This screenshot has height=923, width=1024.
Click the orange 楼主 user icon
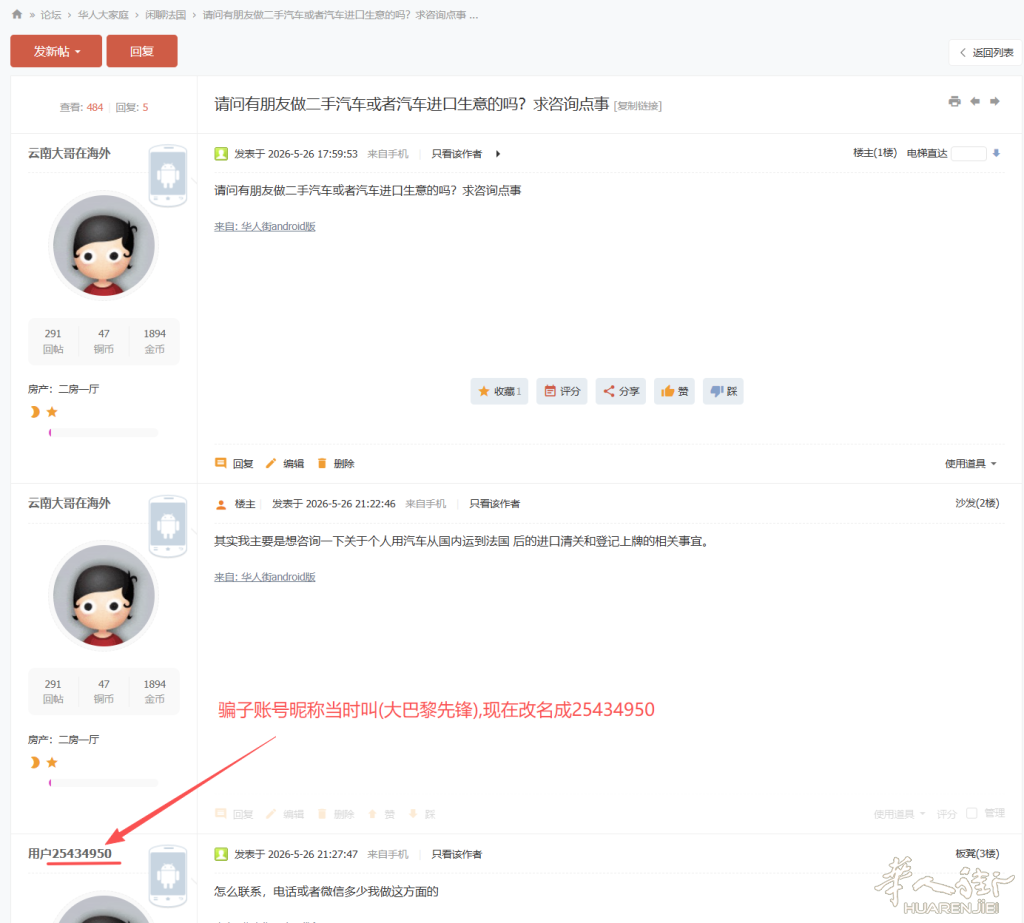pyautogui.click(x=221, y=504)
